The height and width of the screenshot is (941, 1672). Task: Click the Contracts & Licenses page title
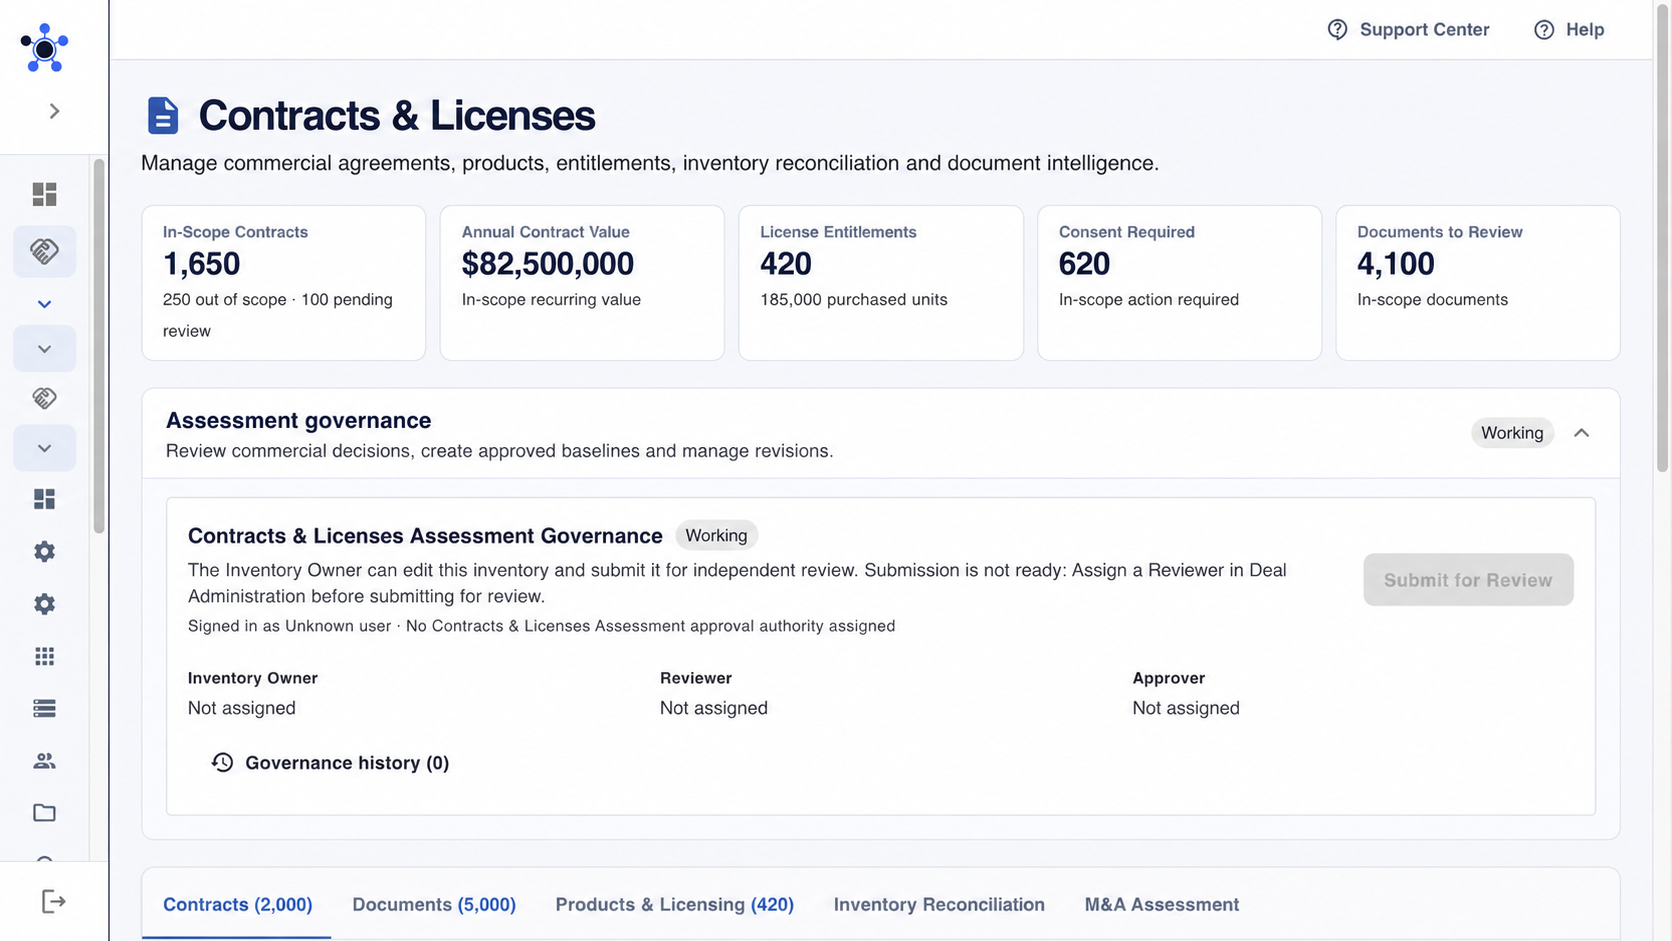point(397,116)
